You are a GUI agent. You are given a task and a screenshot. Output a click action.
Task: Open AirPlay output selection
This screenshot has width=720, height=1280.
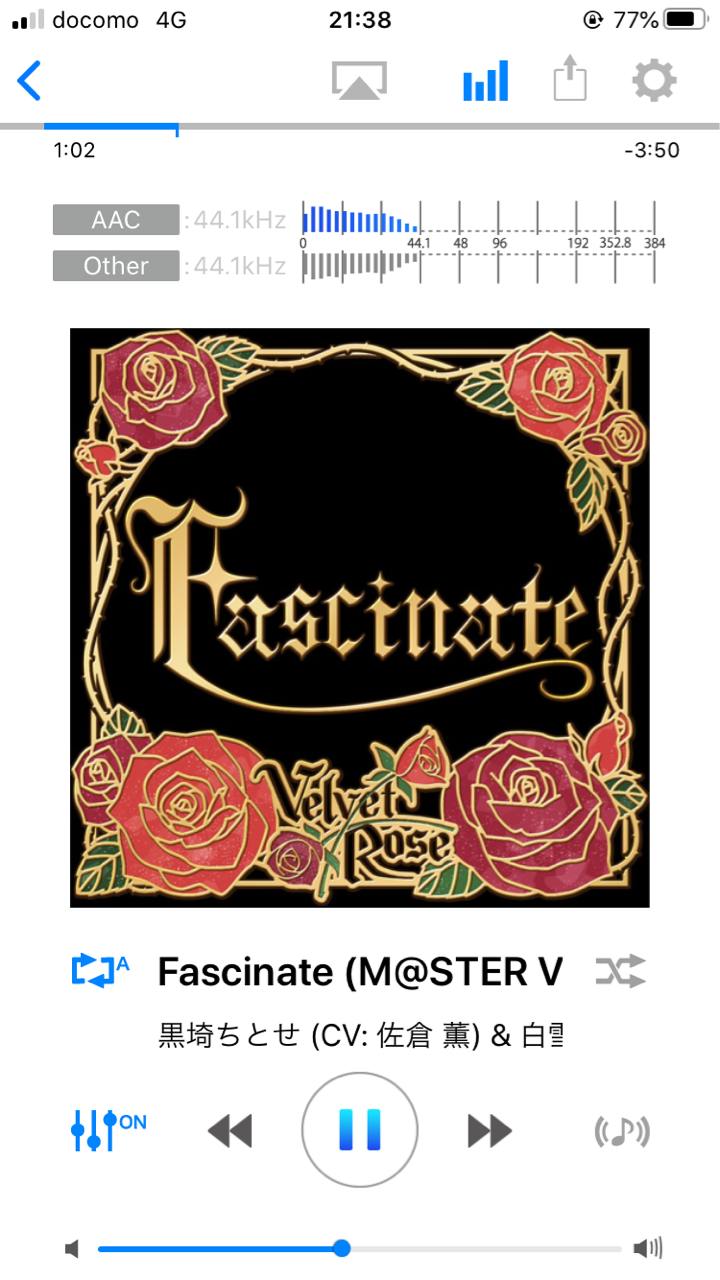point(360,81)
